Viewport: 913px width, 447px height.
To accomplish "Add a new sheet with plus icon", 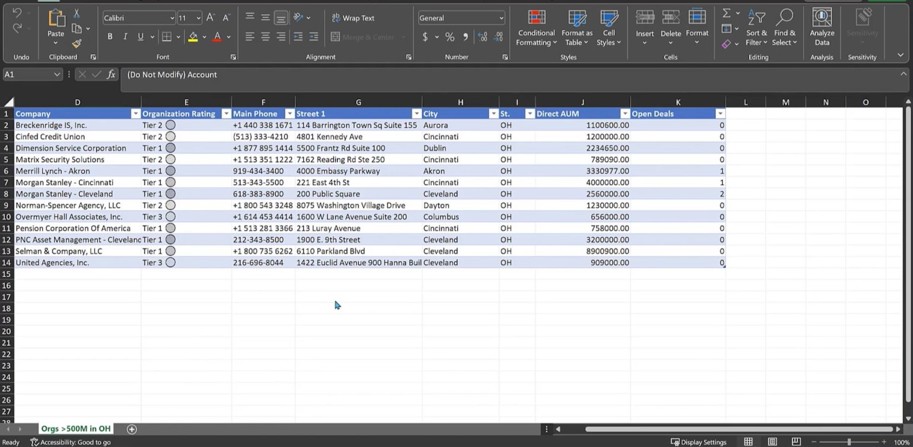I will click(132, 430).
